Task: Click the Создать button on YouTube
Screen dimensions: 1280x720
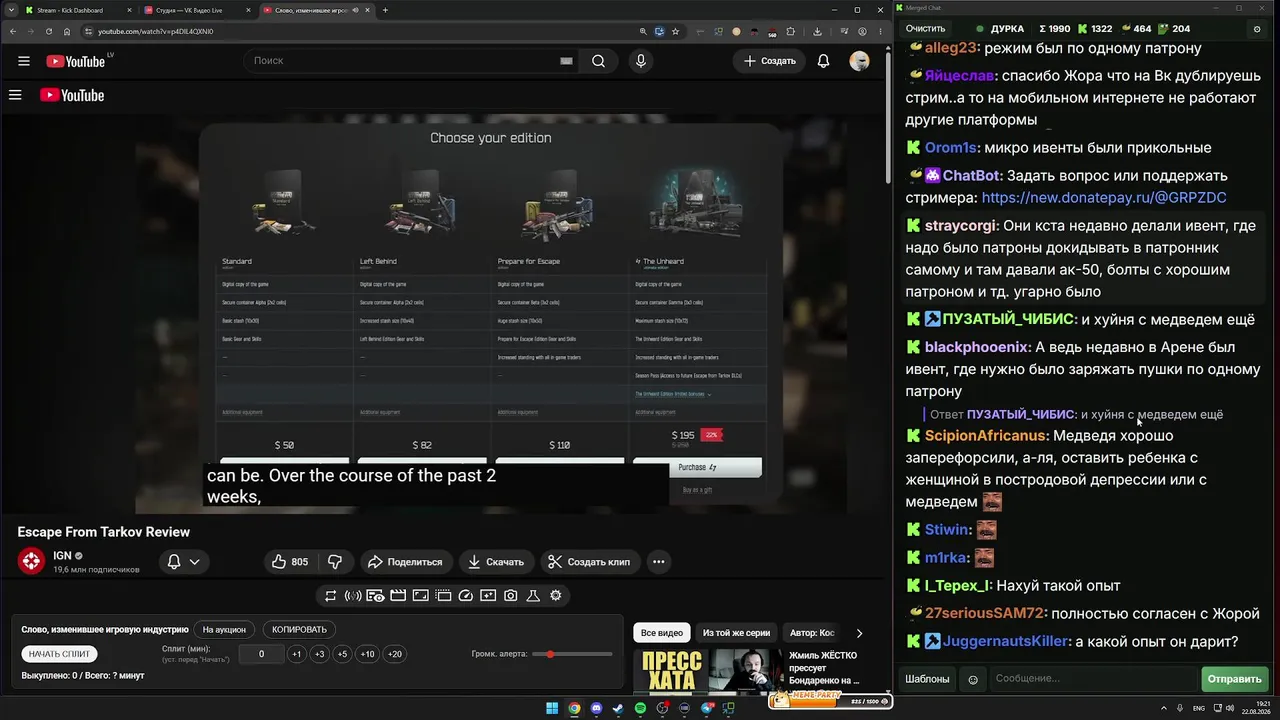Action: [x=770, y=61]
